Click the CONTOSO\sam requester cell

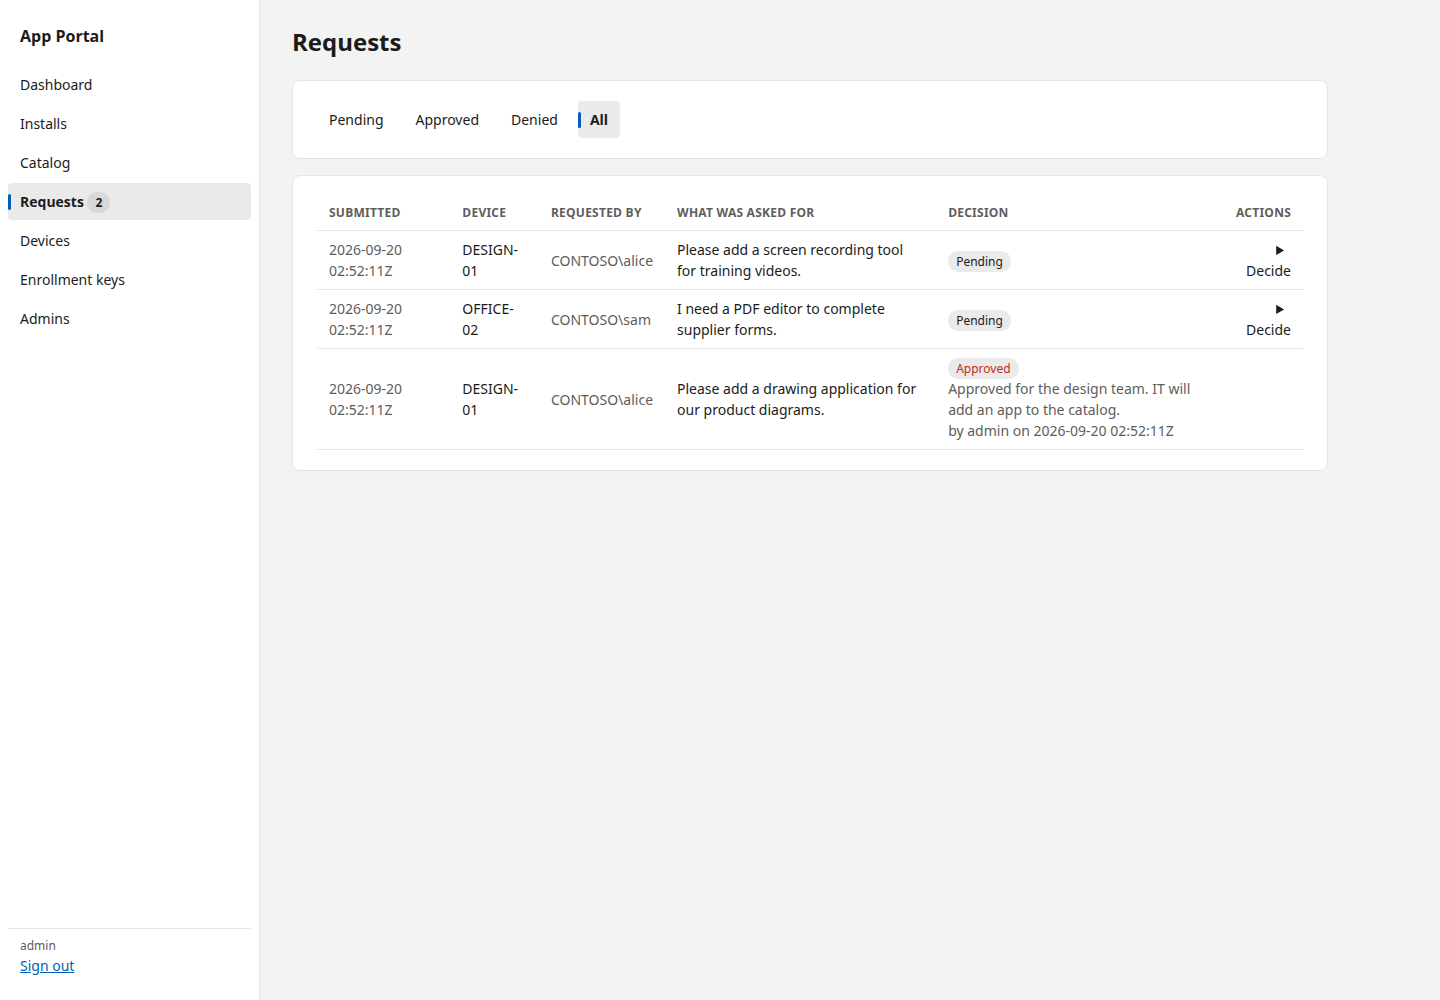[601, 320]
